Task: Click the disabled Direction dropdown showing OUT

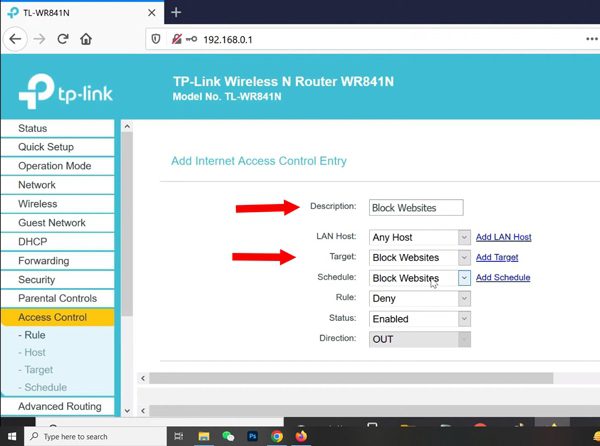Action: coord(420,339)
